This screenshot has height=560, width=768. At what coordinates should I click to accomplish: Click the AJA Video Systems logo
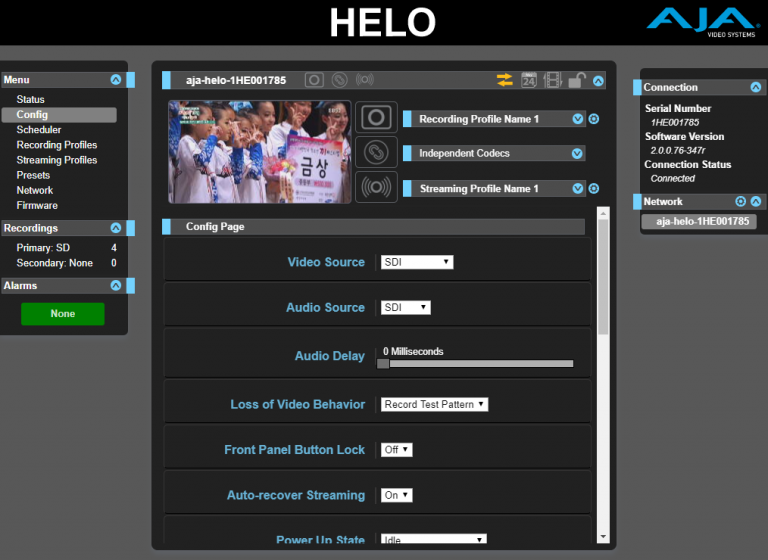point(702,22)
